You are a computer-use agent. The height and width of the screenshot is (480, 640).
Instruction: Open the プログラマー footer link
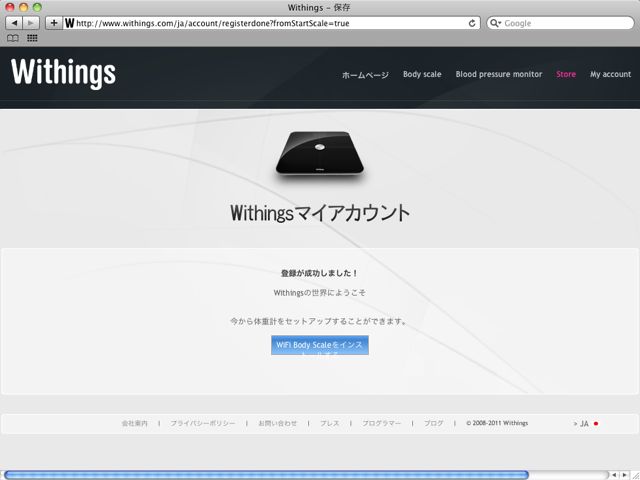tap(382, 423)
